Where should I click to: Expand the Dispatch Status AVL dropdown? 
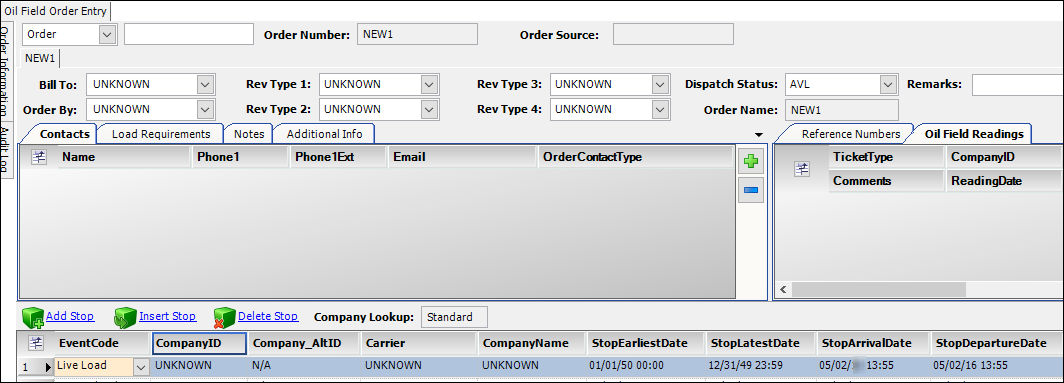click(x=888, y=84)
